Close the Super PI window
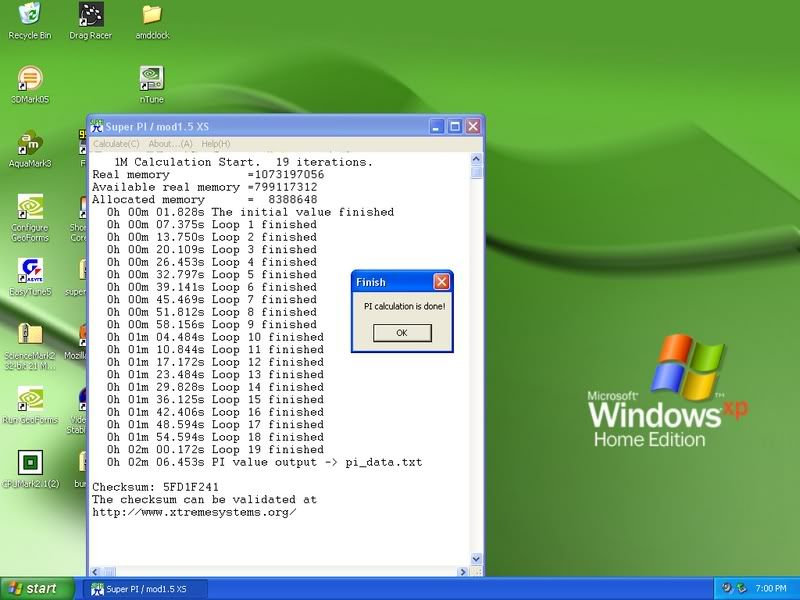This screenshot has height=600, width=800. click(473, 126)
